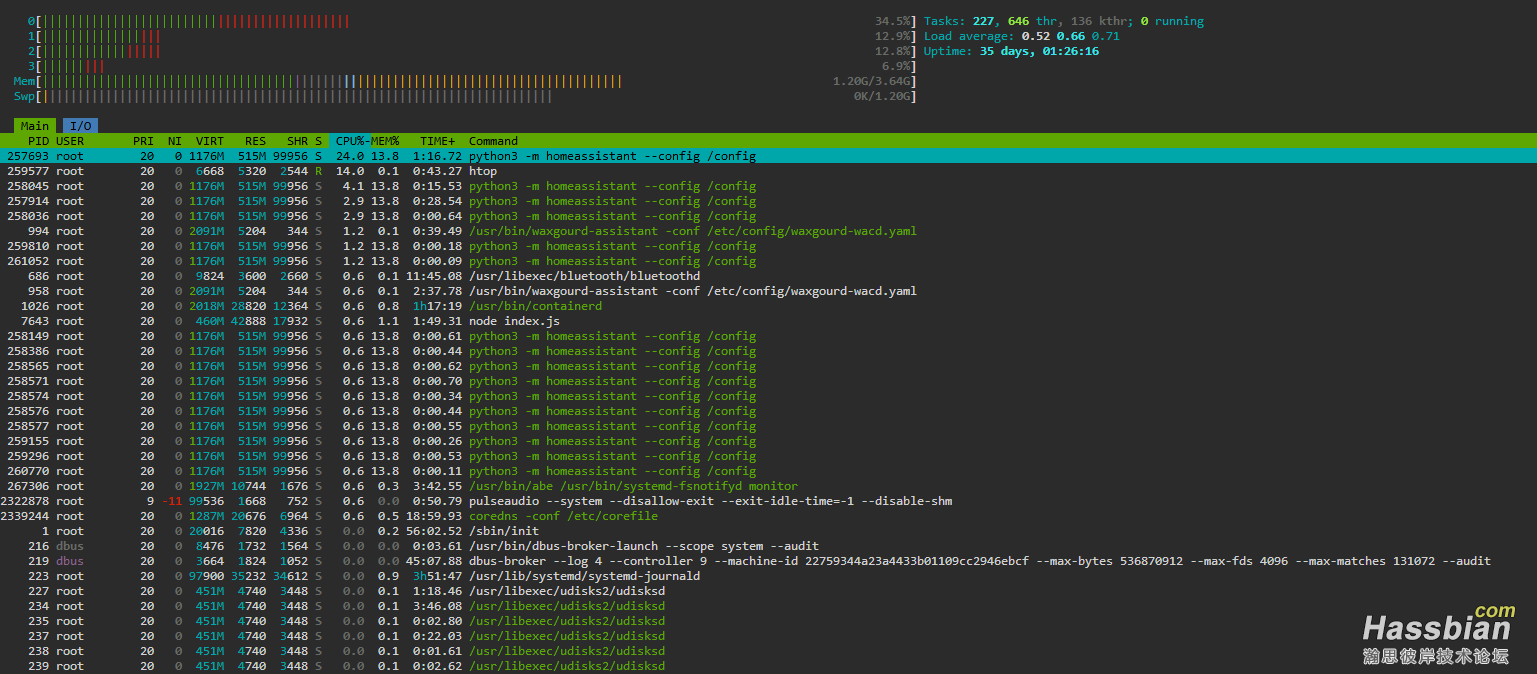Click the CPU 0 usage meter
This screenshot has height=674, width=1537.
point(471,21)
